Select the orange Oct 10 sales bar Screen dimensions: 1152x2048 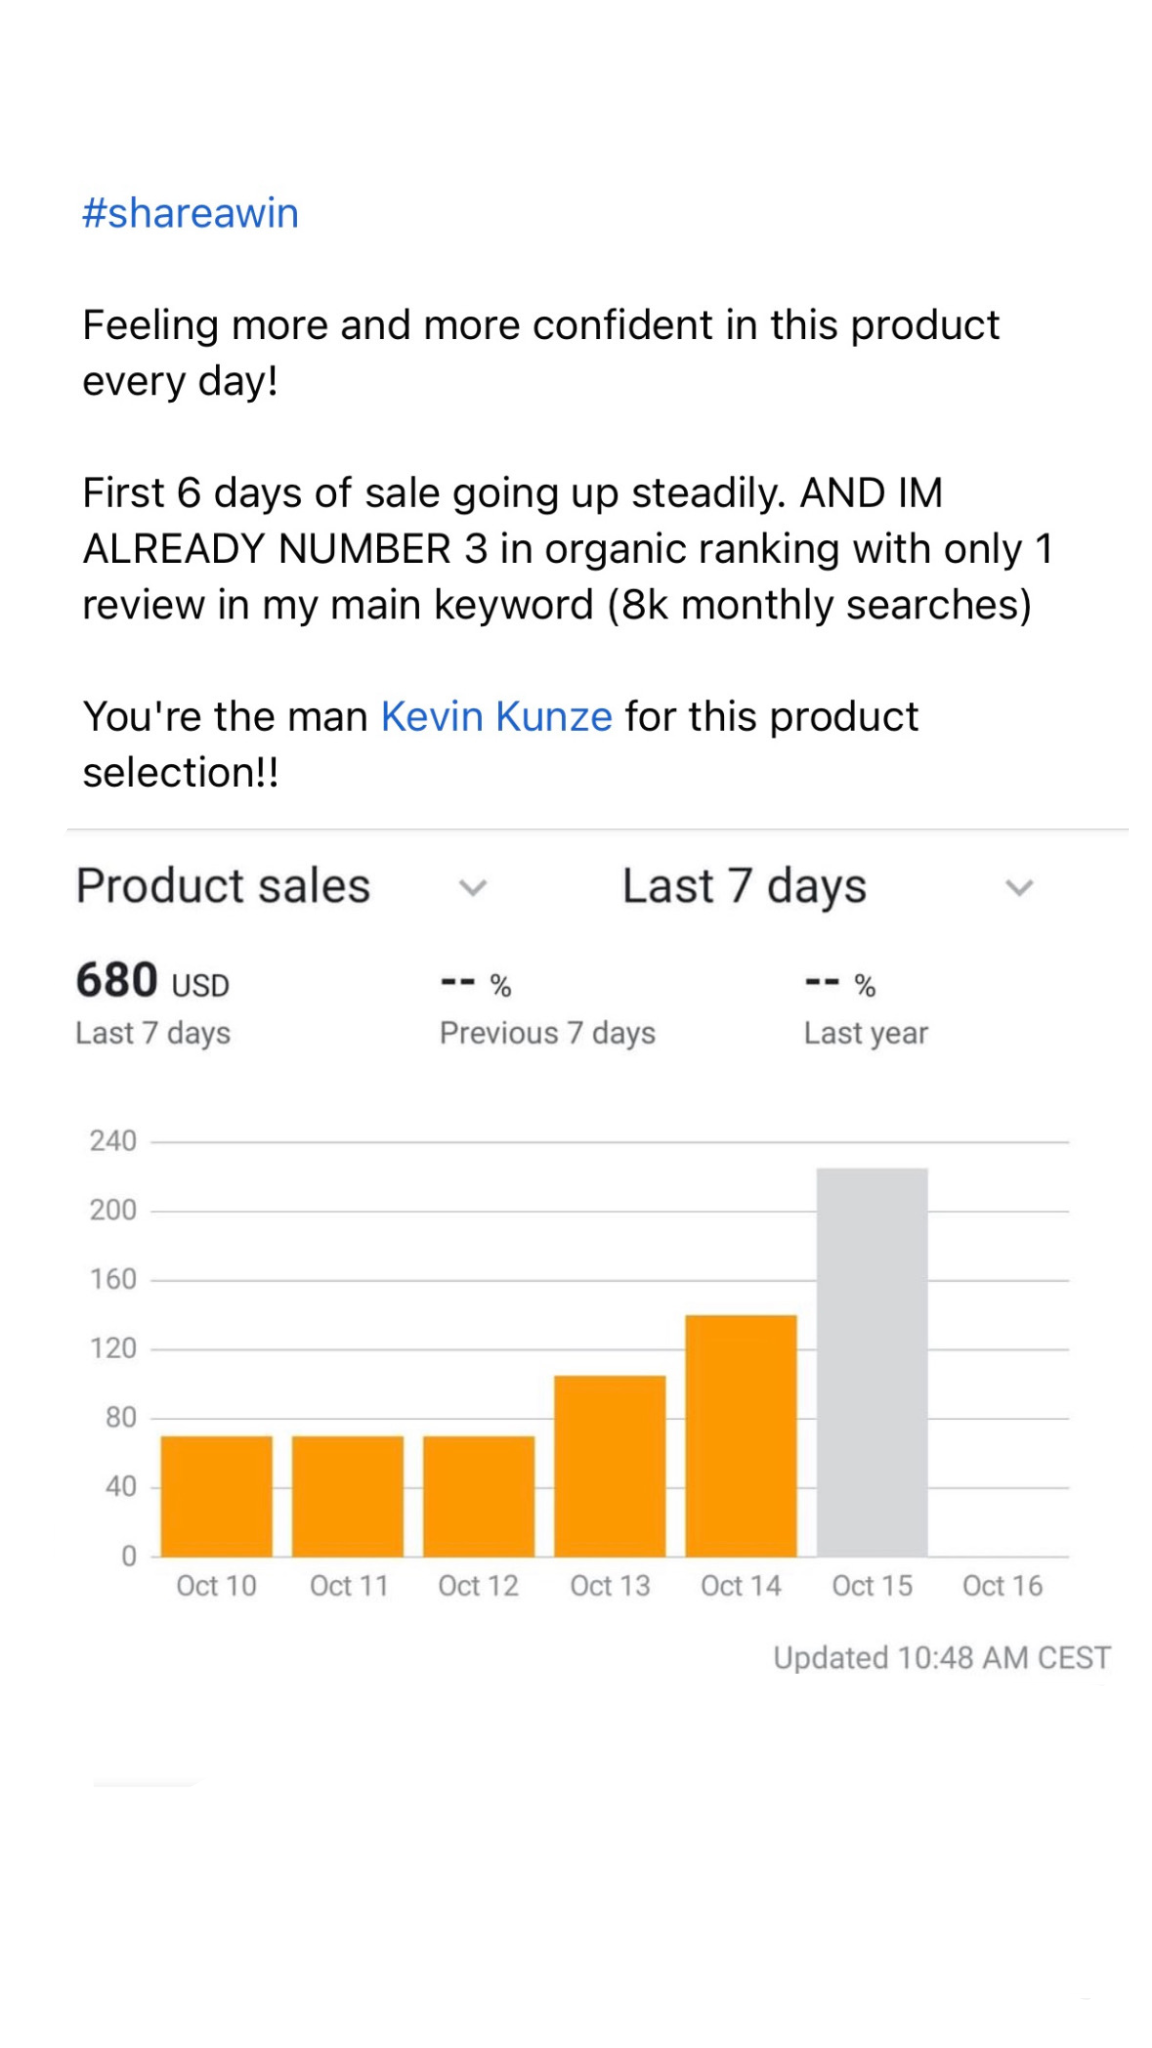pos(216,1495)
